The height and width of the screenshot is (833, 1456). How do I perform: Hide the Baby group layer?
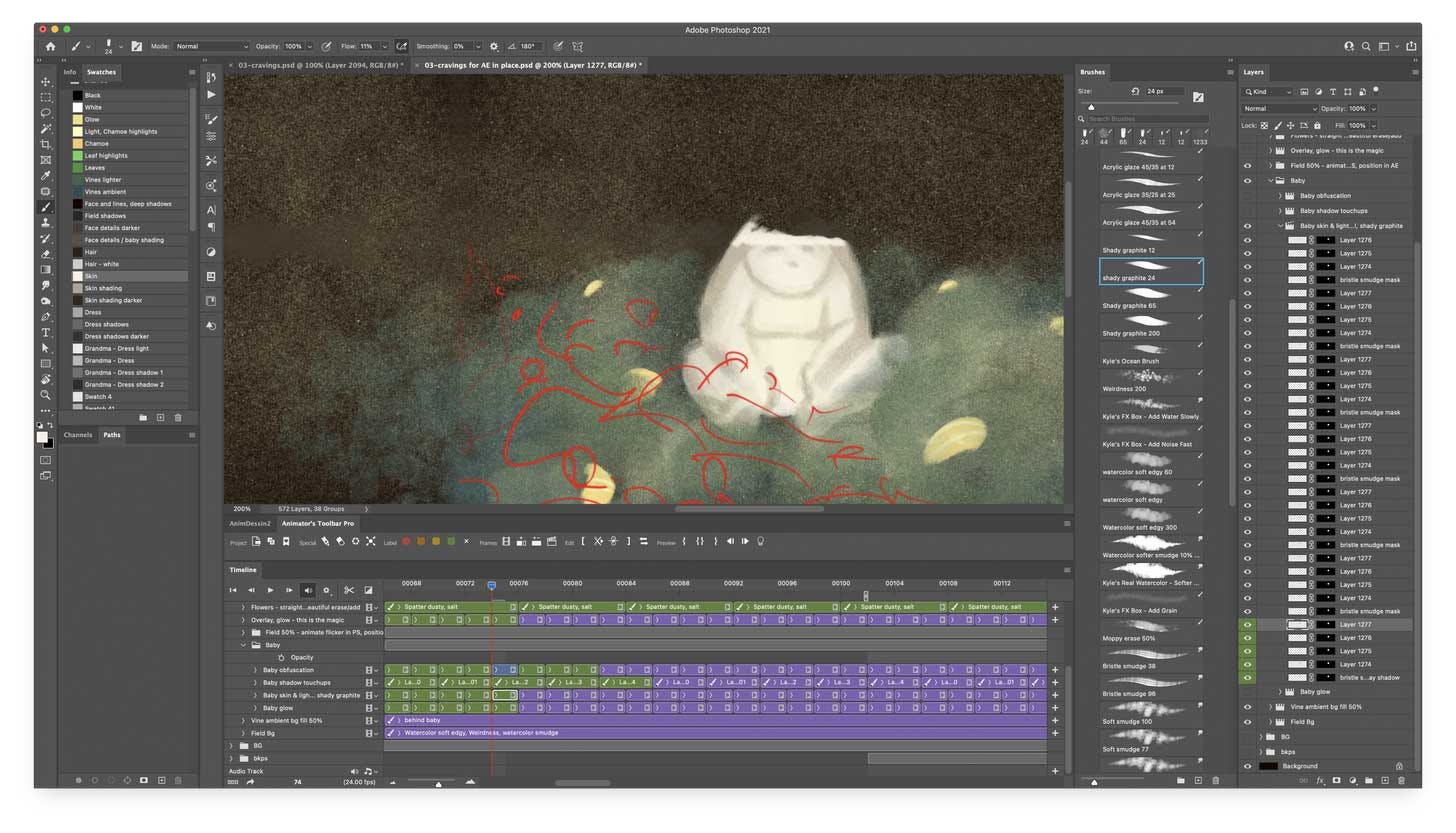pyautogui.click(x=1247, y=181)
